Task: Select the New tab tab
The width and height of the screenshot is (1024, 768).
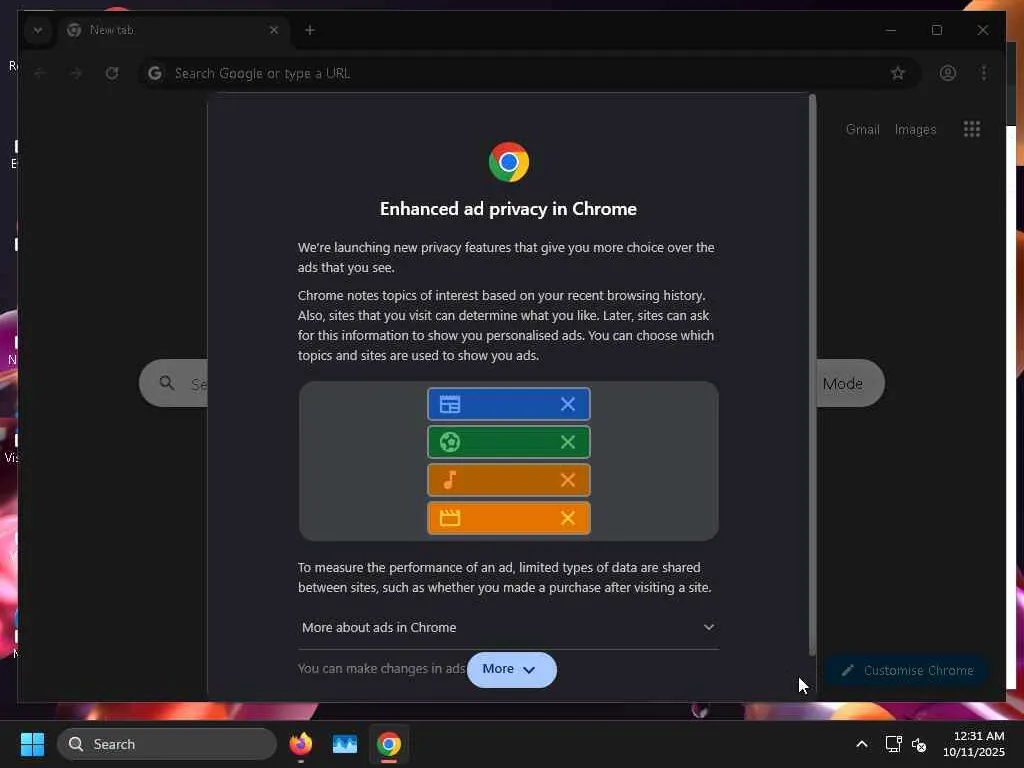Action: 173,30
